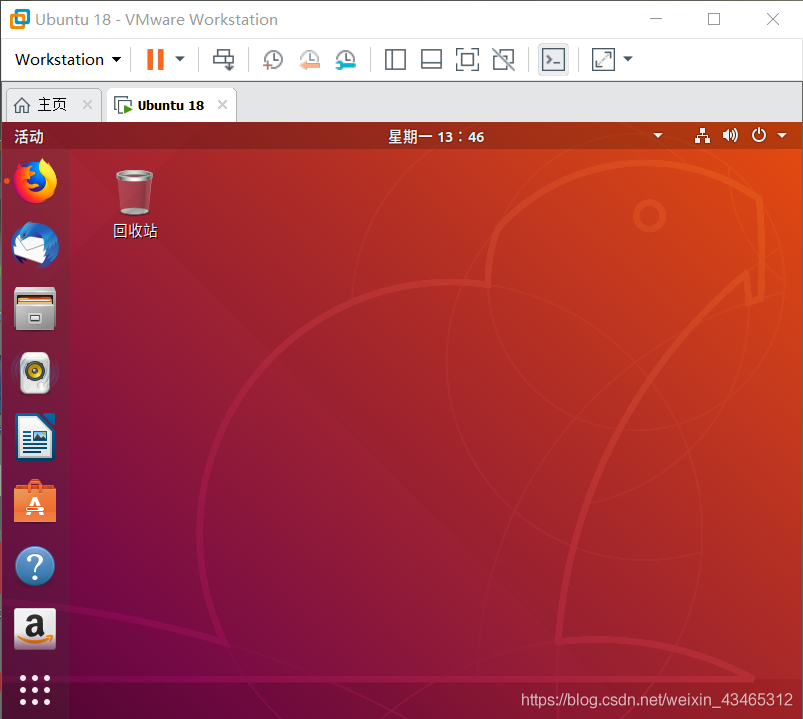803x719 pixels.
Task: Send Ctrl+Alt+Del to the virtual machine
Action: click(224, 59)
